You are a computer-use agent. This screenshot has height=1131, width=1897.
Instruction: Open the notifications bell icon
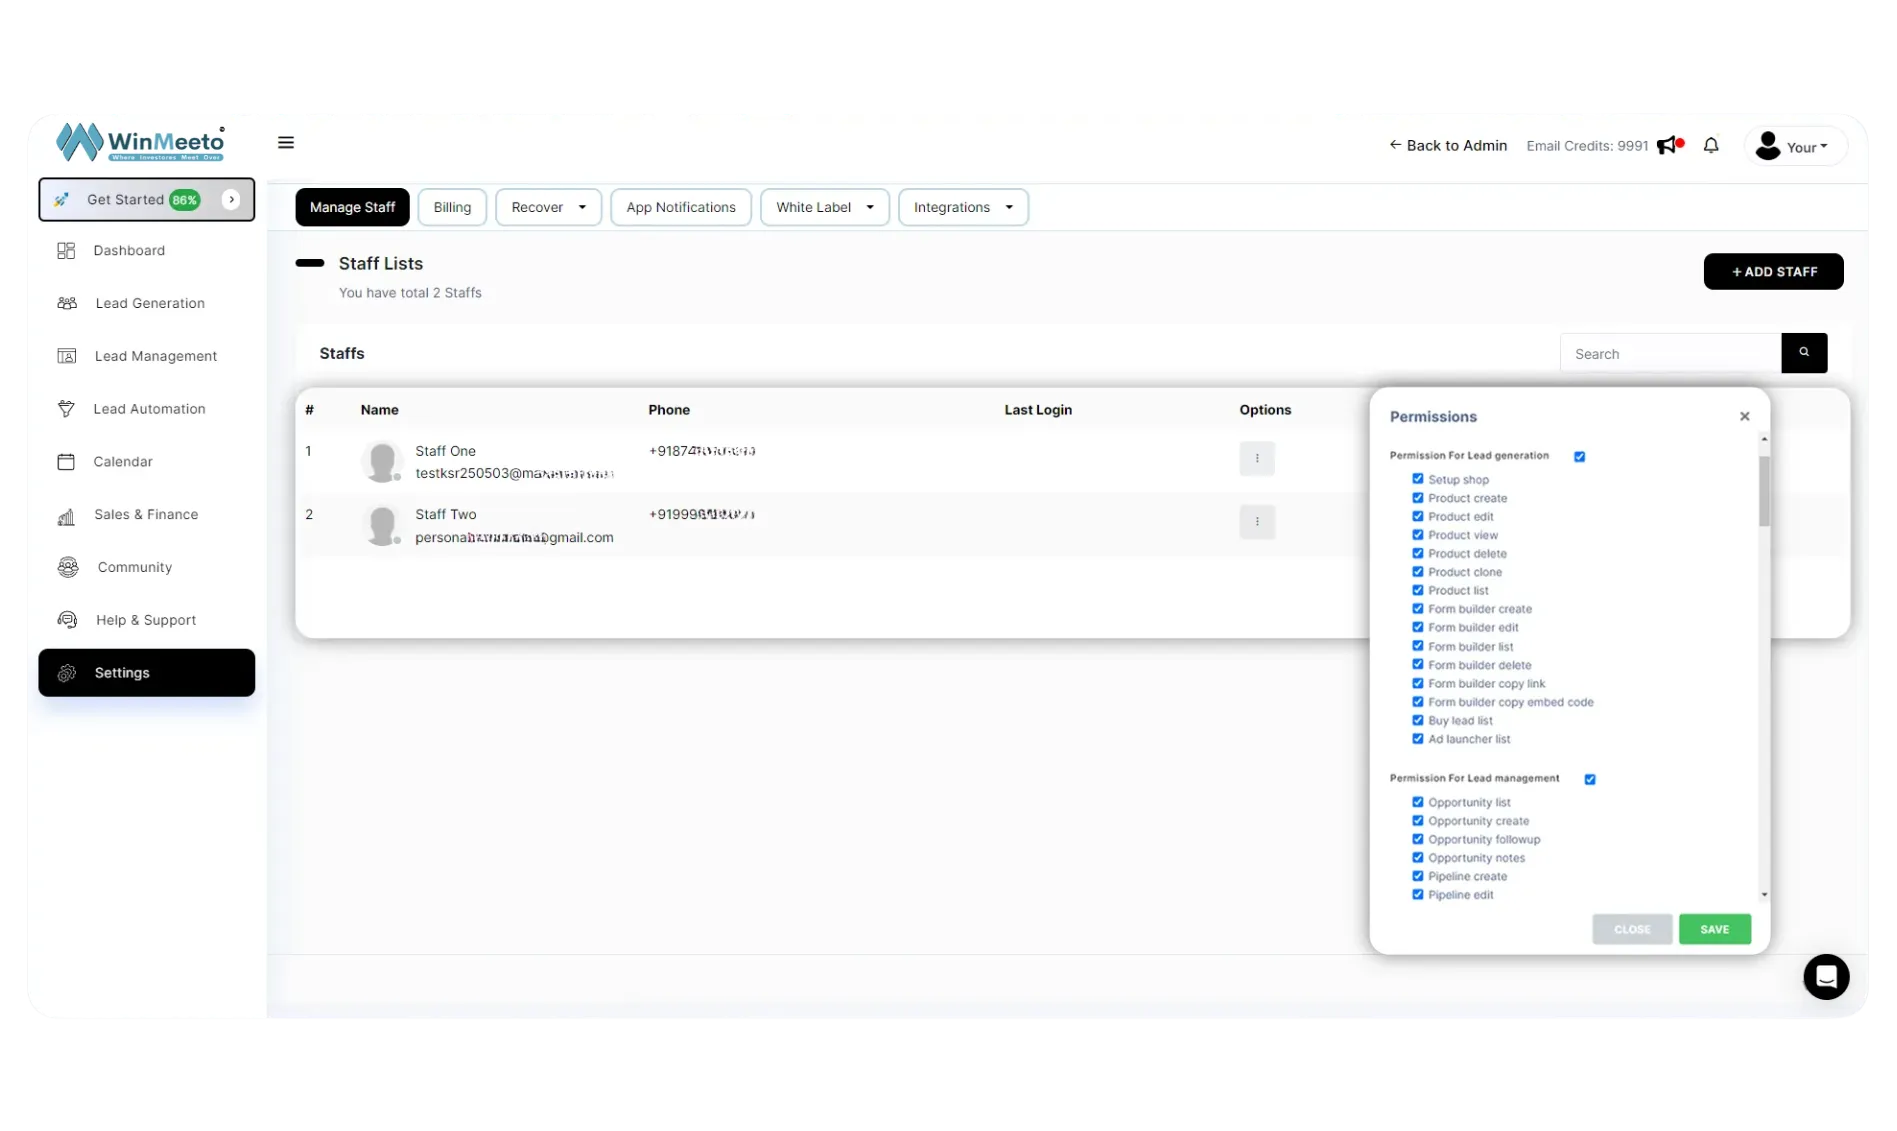[1711, 146]
